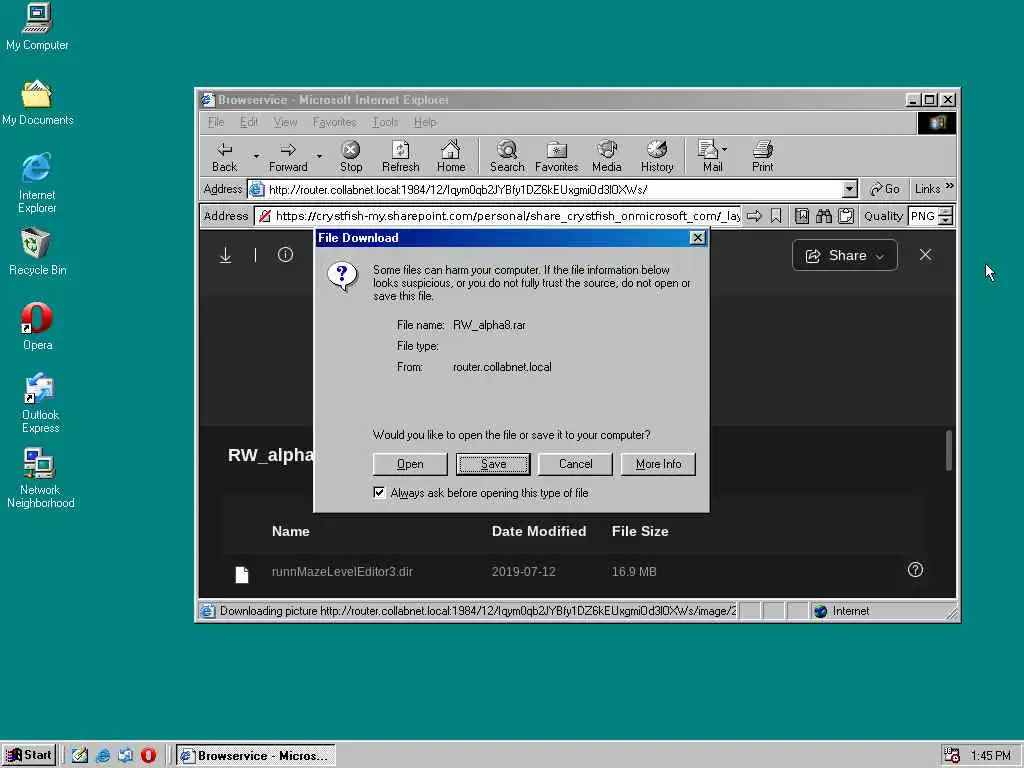Click the download arrow icon on the page
The width and height of the screenshot is (1024, 768).
pos(225,255)
